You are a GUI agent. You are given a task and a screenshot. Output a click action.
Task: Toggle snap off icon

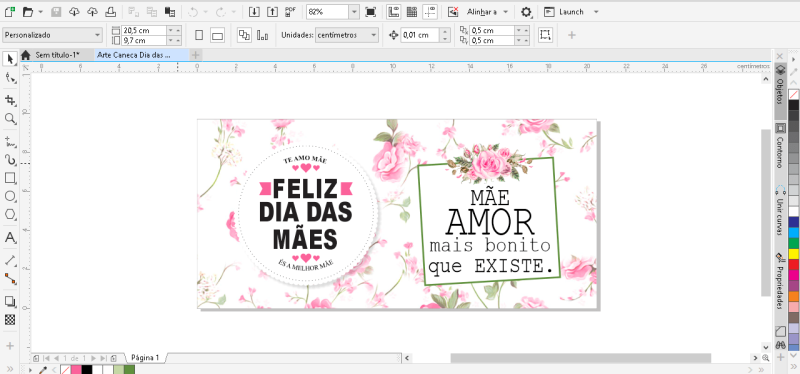click(x=452, y=12)
